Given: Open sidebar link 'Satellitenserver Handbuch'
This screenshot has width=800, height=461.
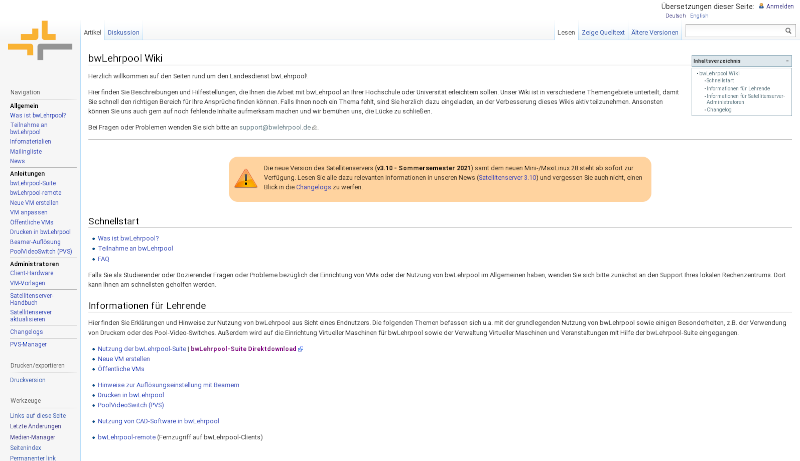Looking at the screenshot, I should pos(31,299).
